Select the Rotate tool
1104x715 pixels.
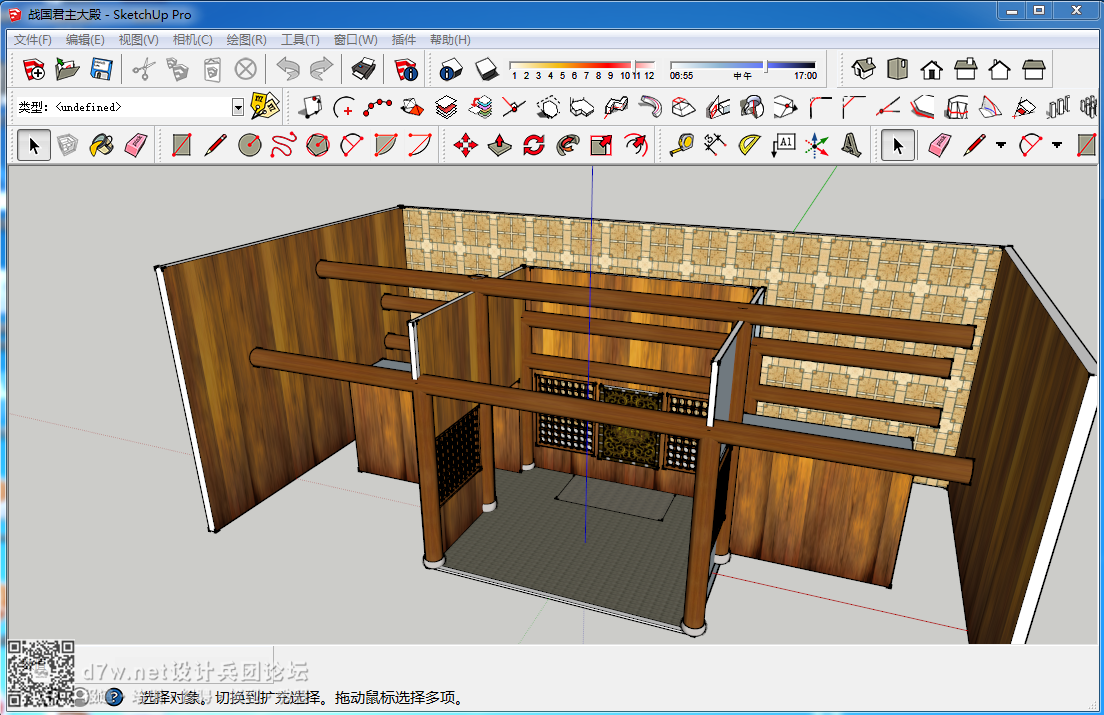tap(534, 145)
